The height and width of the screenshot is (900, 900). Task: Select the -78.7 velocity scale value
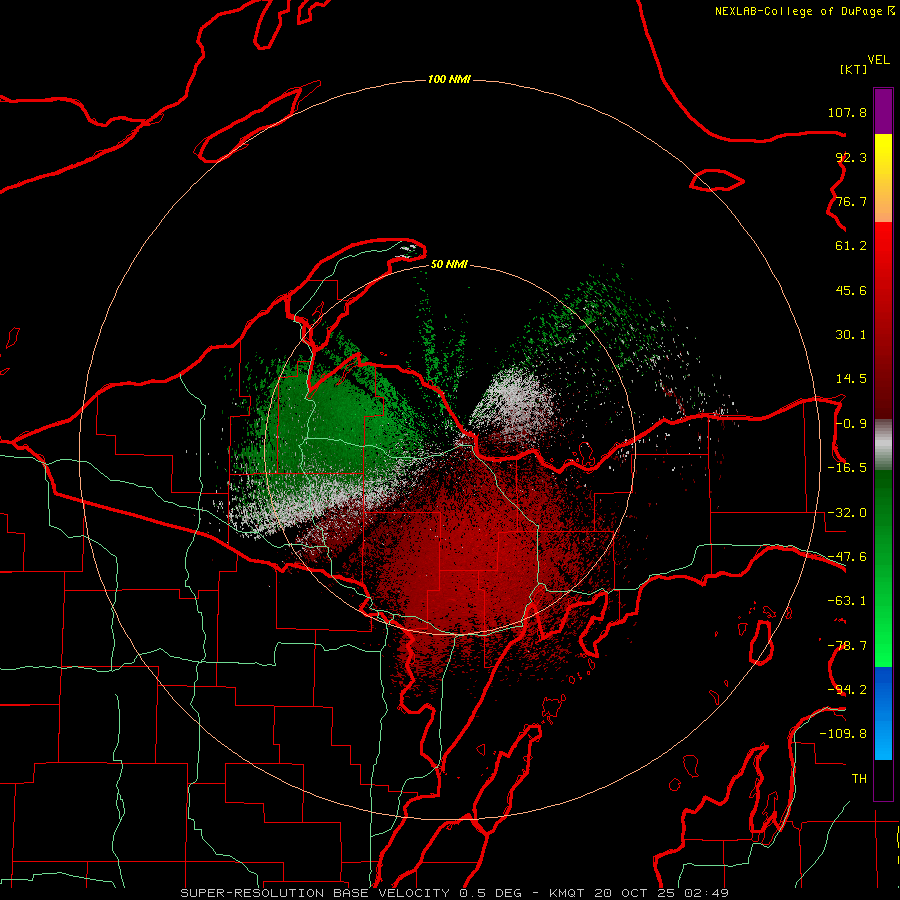tap(847, 646)
